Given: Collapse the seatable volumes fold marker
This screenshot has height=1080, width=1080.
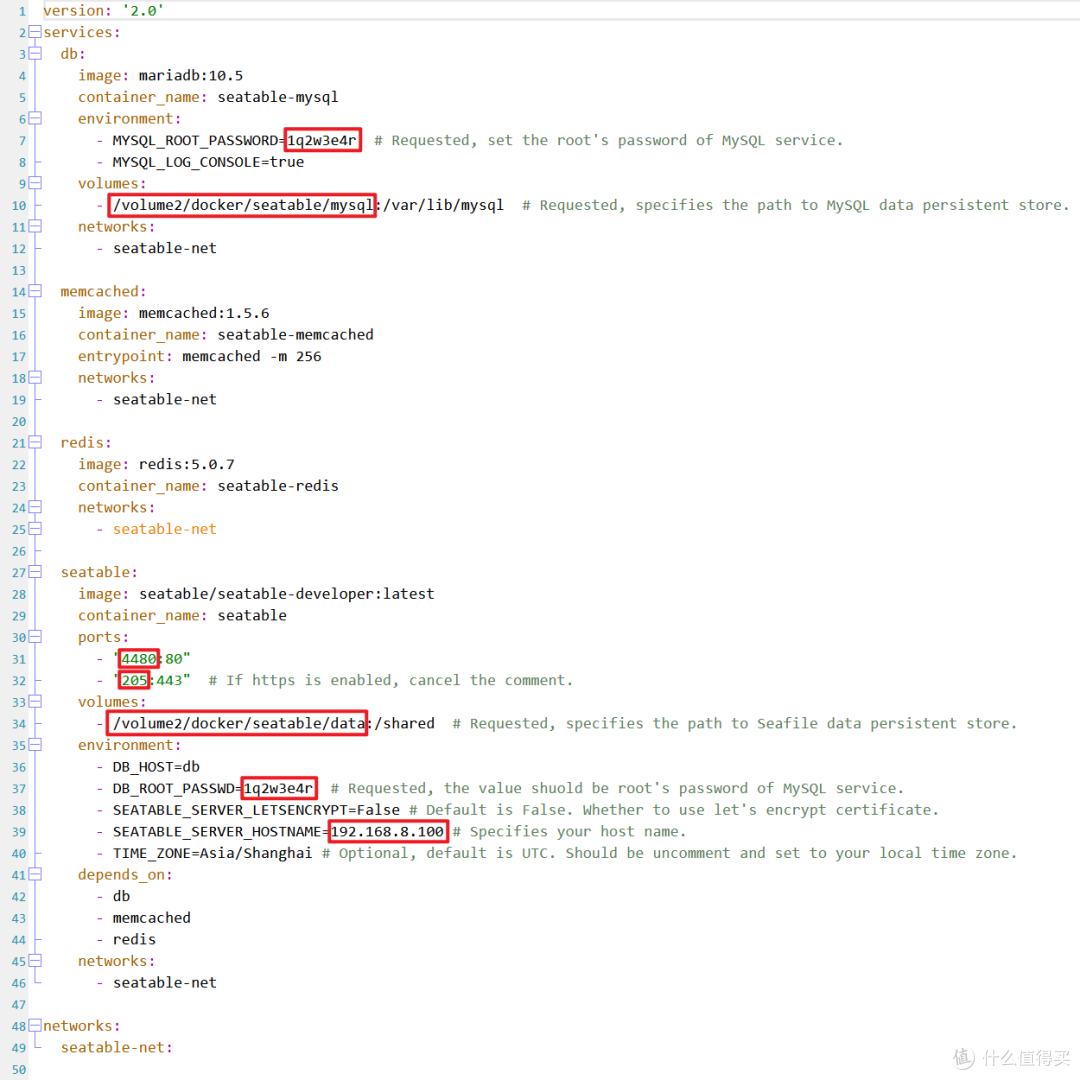Looking at the screenshot, I should tap(34, 701).
